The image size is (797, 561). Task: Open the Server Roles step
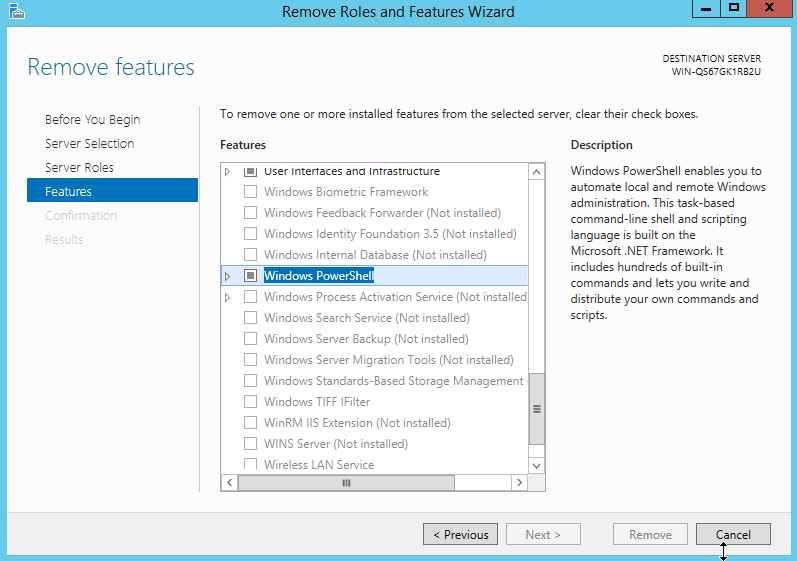(x=79, y=168)
